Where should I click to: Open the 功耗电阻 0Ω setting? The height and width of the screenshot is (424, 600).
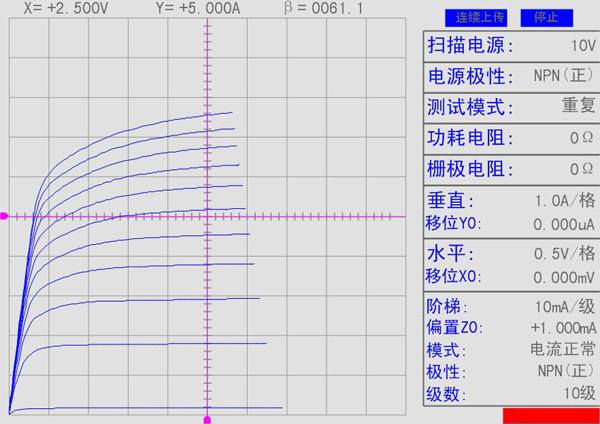pos(511,138)
